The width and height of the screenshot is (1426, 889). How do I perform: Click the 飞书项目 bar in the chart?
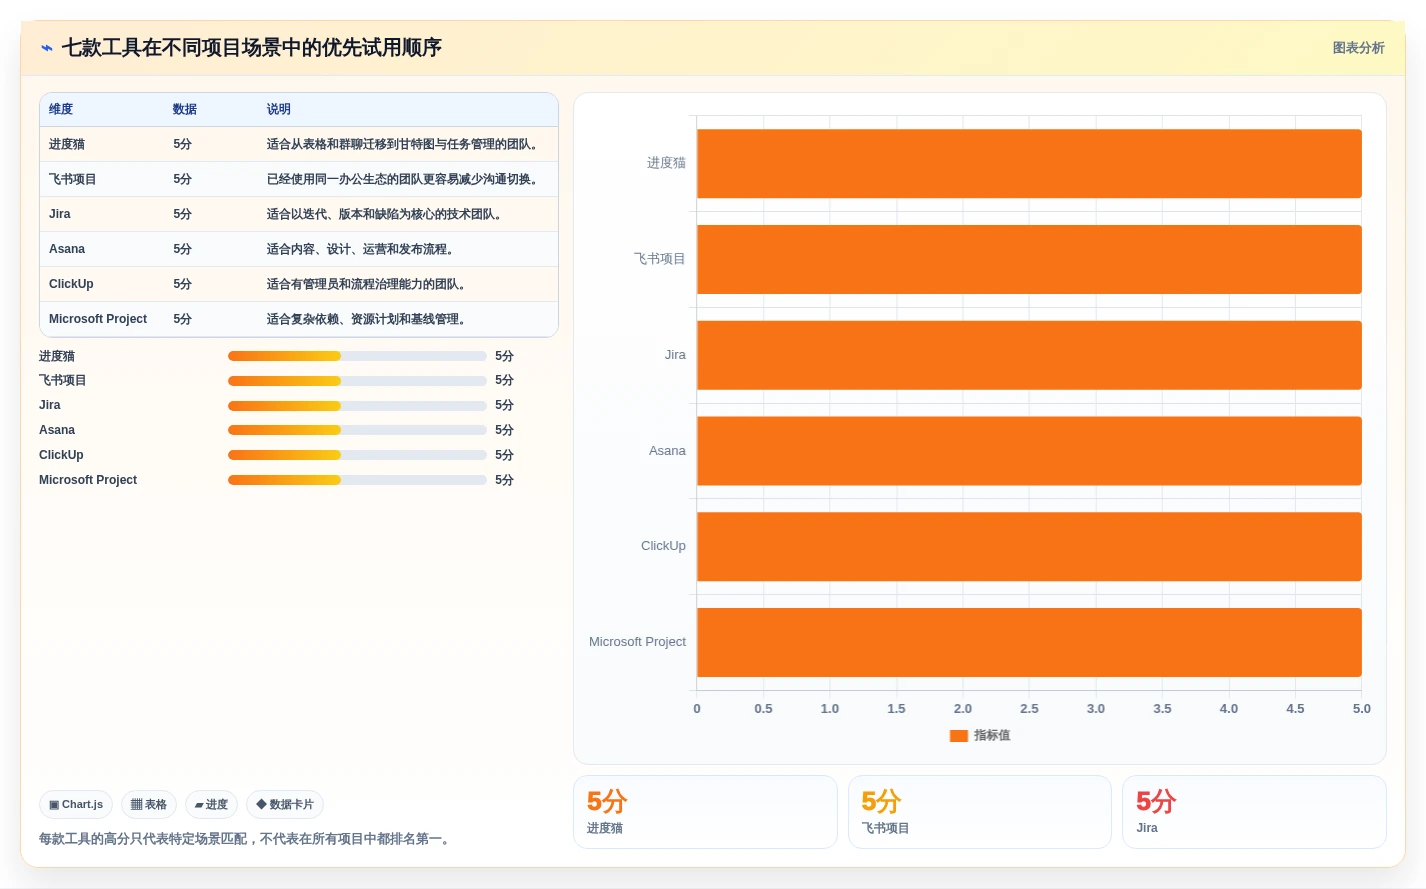click(1029, 259)
